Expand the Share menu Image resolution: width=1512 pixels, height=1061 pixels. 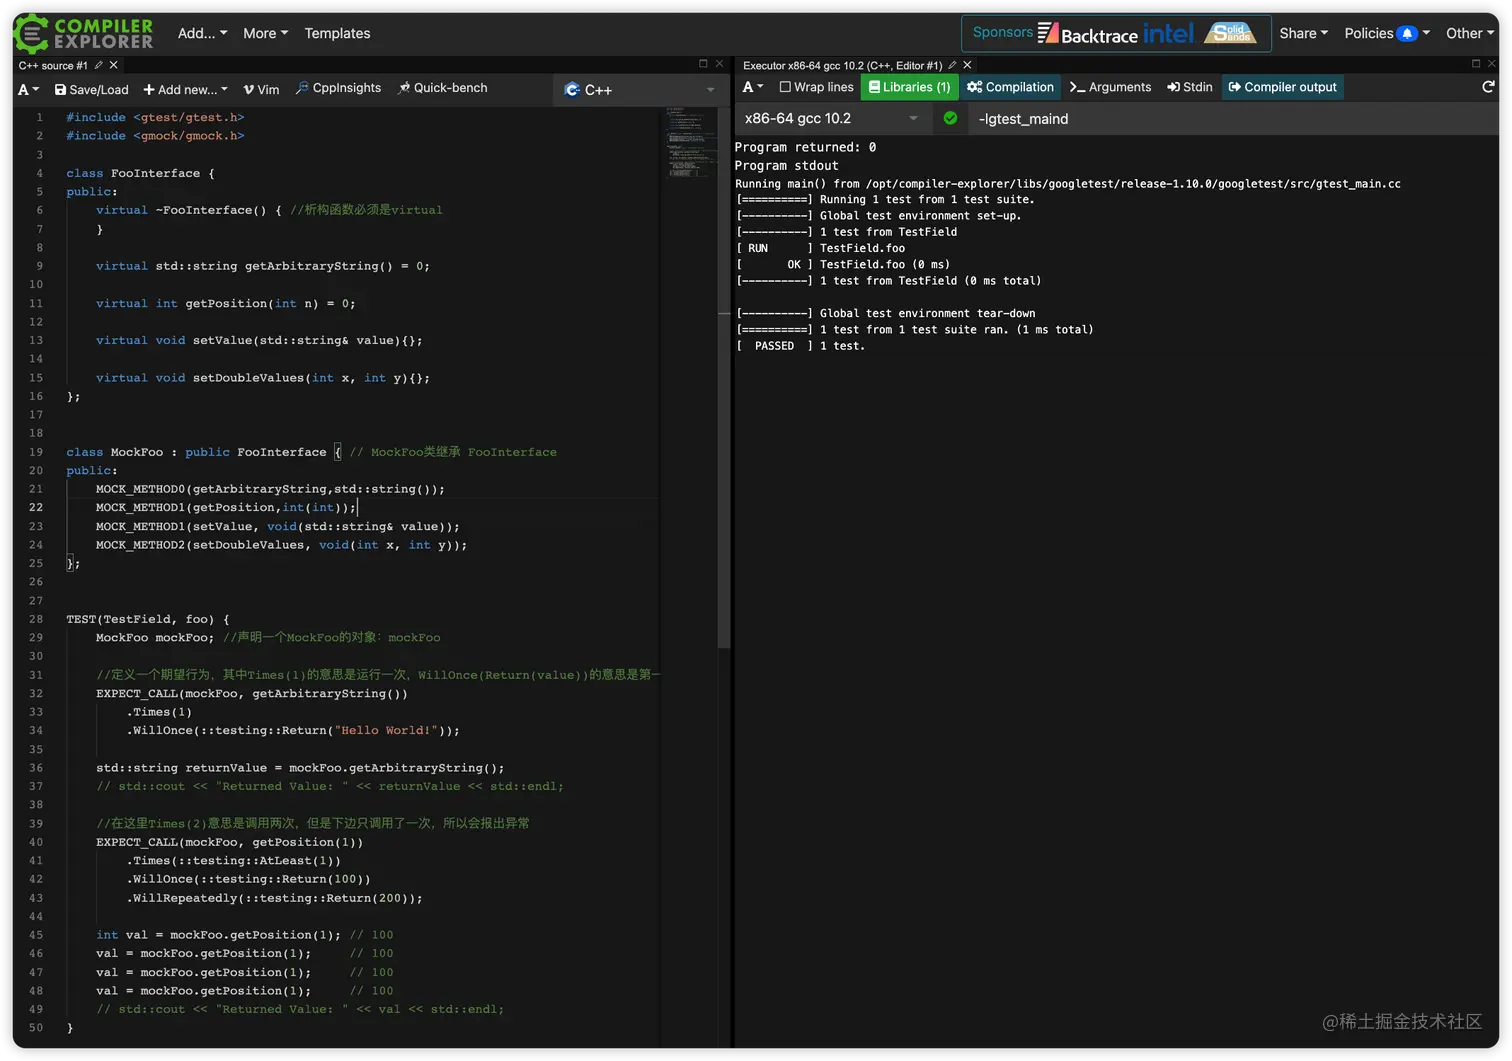pyautogui.click(x=1303, y=33)
